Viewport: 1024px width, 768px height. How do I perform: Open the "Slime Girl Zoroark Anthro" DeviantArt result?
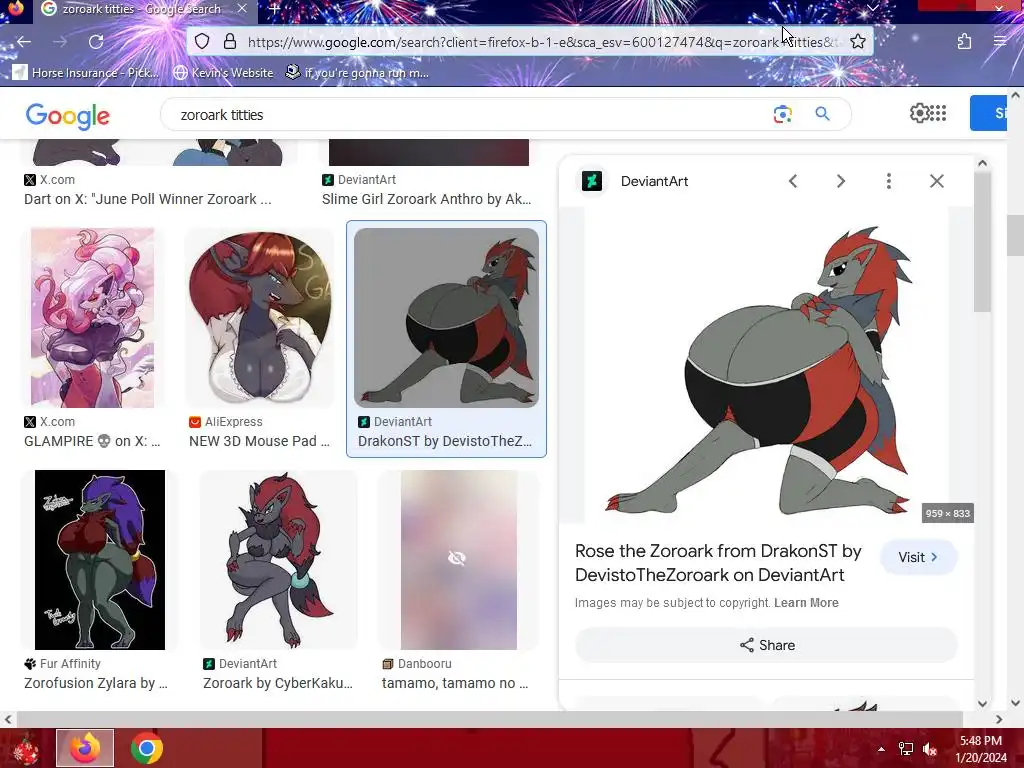point(426,199)
